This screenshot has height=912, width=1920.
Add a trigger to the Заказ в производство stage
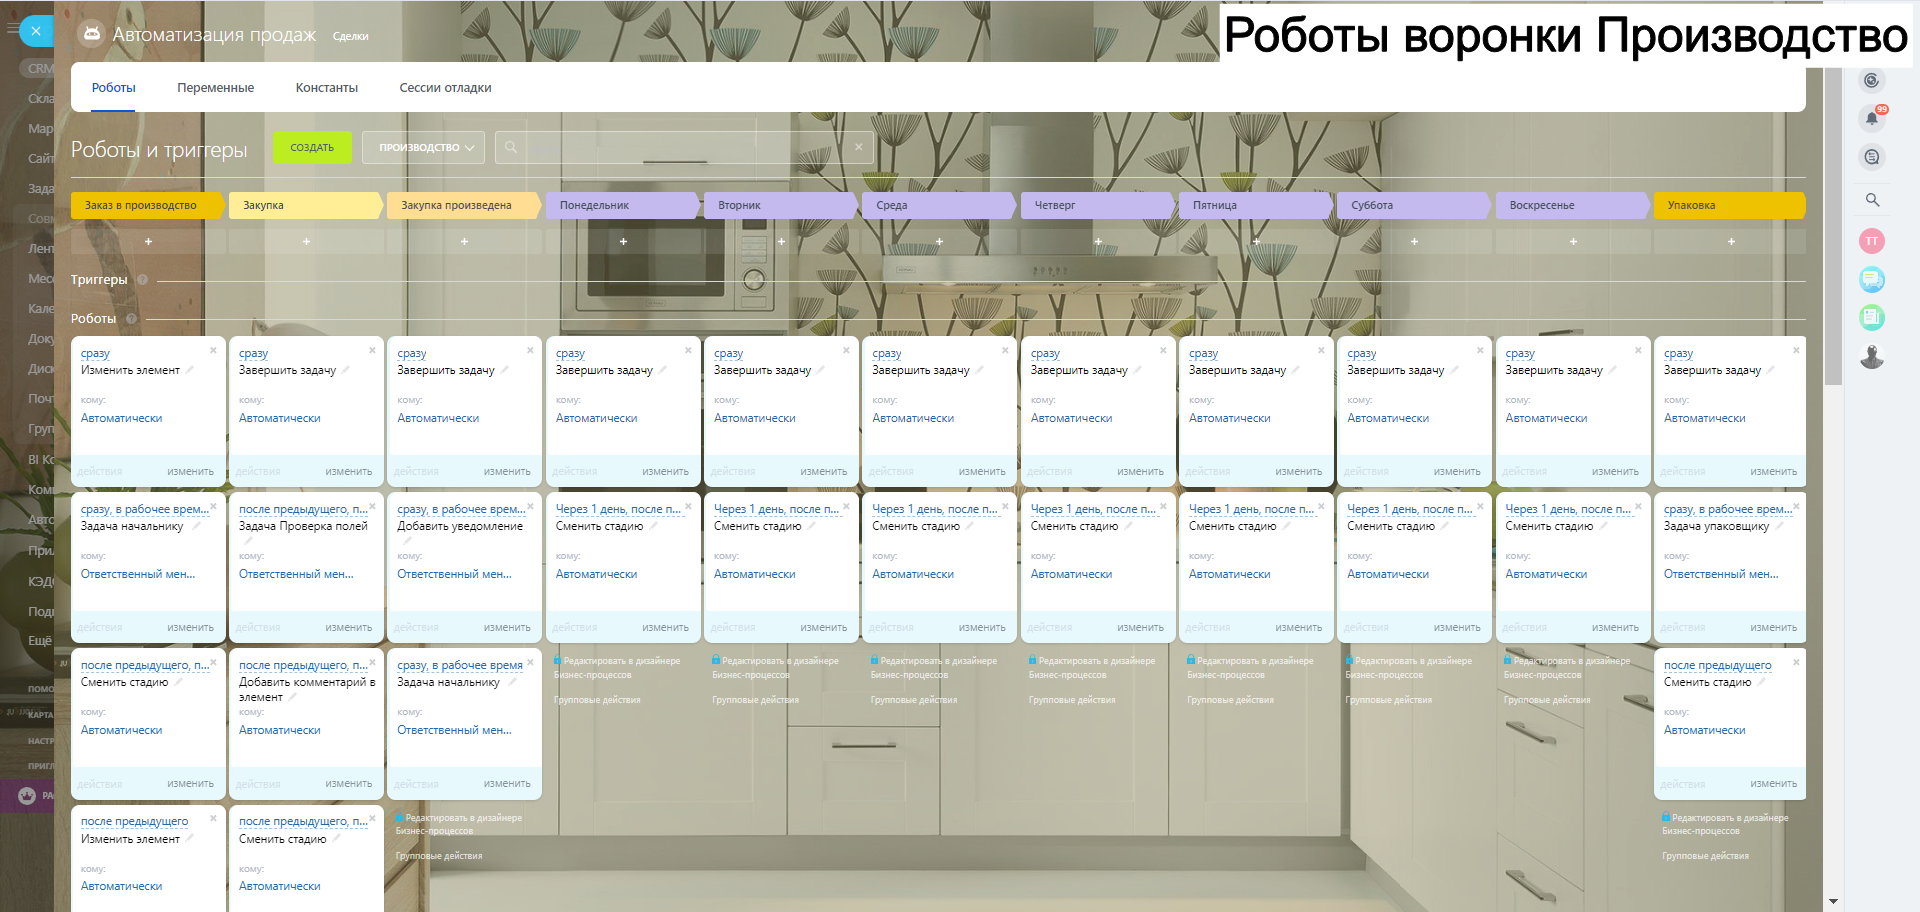pyautogui.click(x=148, y=241)
